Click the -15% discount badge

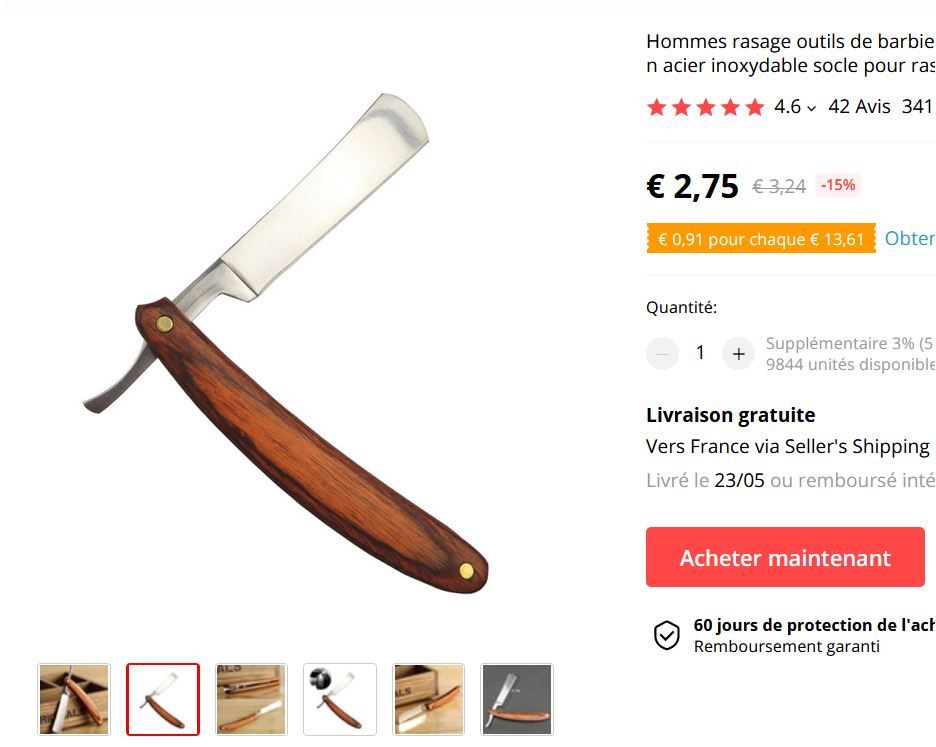[838, 185]
